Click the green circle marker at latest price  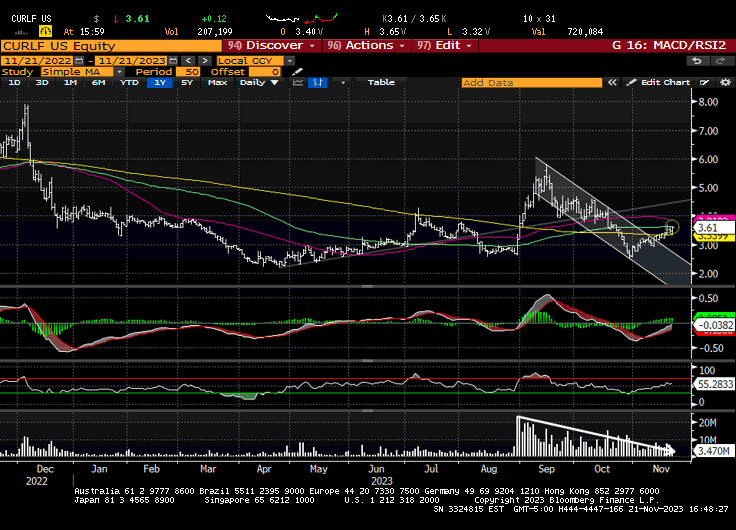point(672,227)
